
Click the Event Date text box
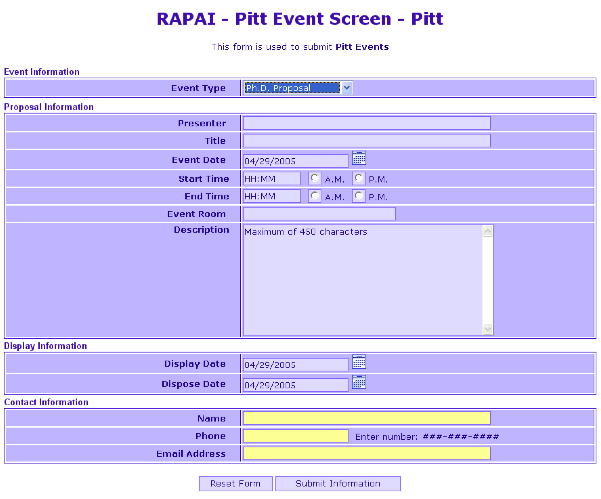coord(295,160)
